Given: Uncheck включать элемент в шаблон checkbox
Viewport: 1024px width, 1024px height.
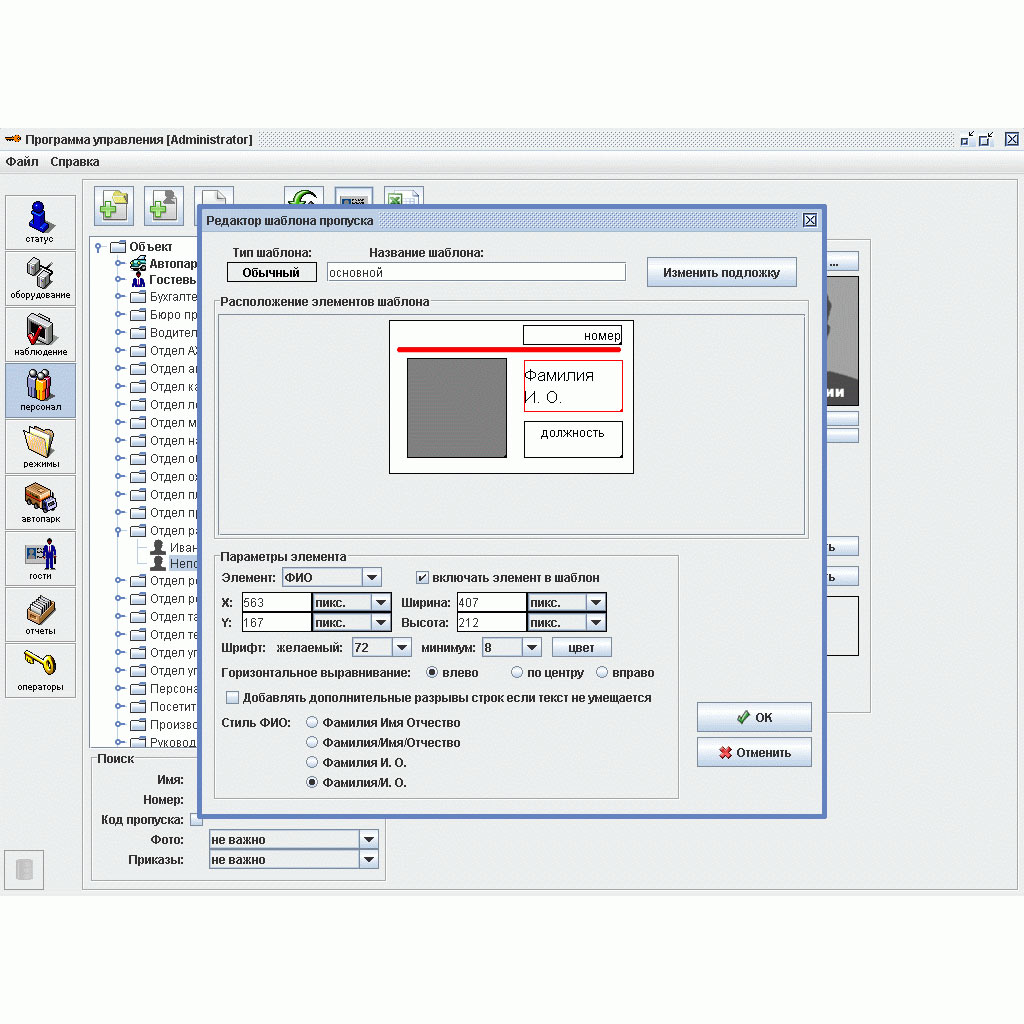Looking at the screenshot, I should [423, 578].
